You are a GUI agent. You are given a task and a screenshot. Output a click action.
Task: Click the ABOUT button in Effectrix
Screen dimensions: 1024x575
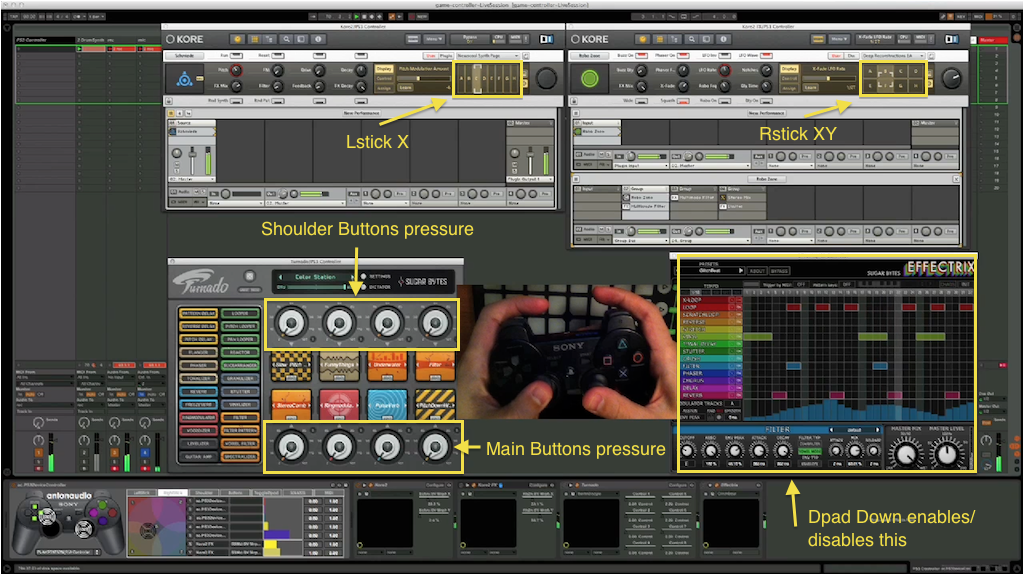pyautogui.click(x=758, y=271)
